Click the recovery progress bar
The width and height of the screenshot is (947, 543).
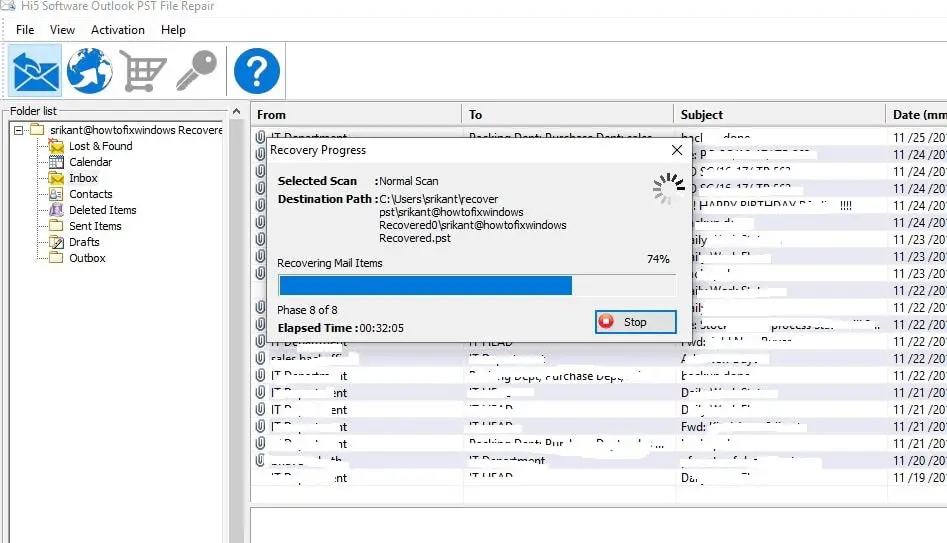(477, 285)
